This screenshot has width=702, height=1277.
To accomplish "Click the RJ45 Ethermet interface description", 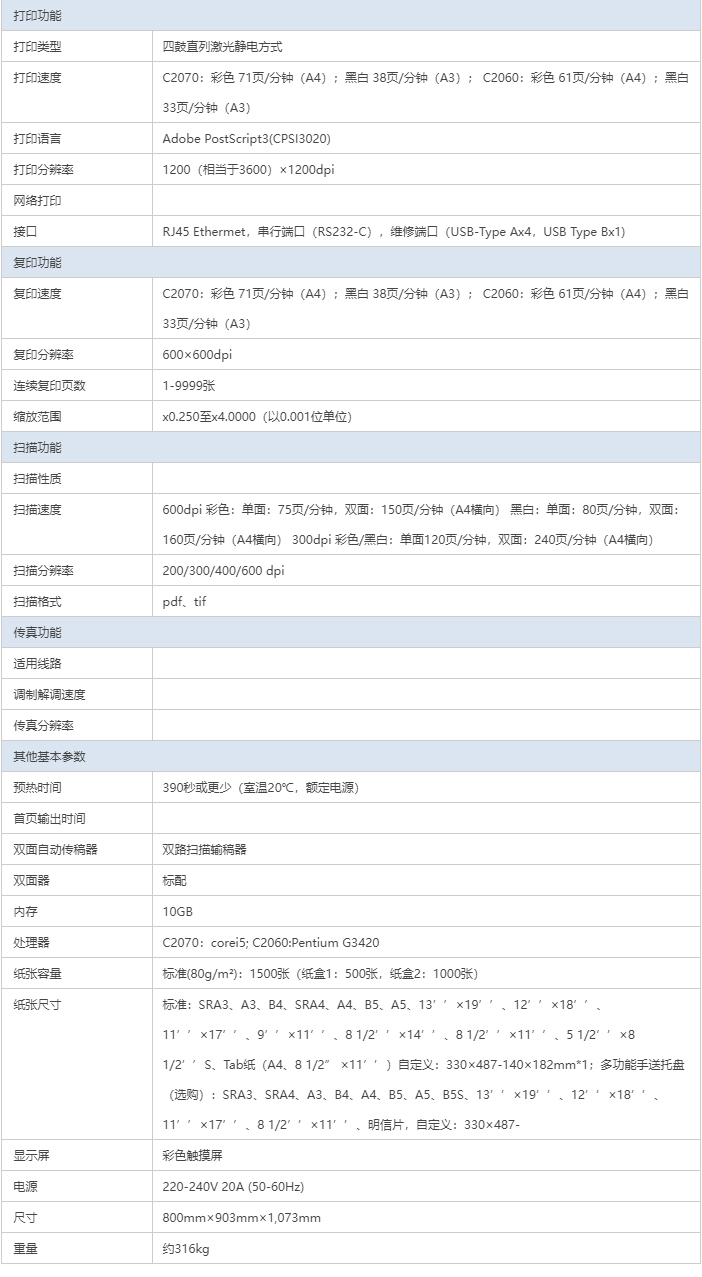I will click(393, 231).
